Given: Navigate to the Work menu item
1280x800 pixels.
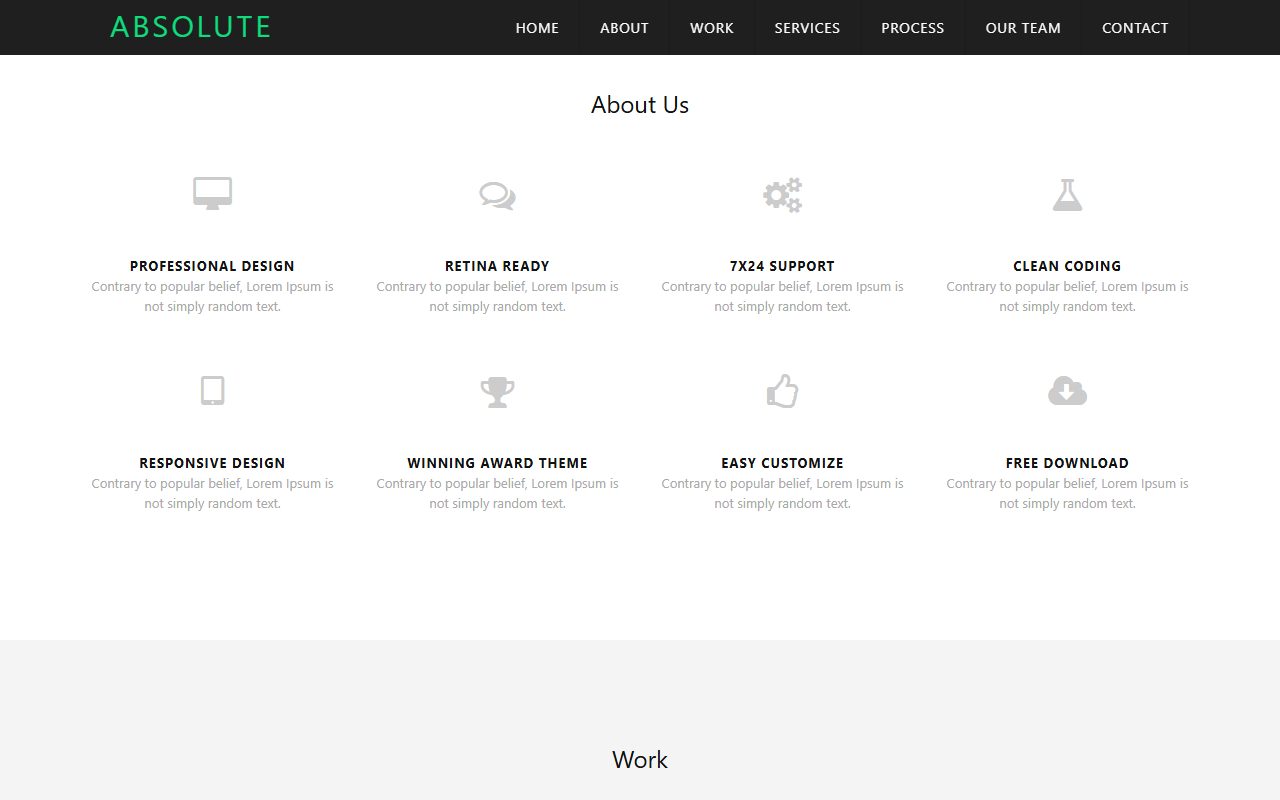Looking at the screenshot, I should point(712,28).
